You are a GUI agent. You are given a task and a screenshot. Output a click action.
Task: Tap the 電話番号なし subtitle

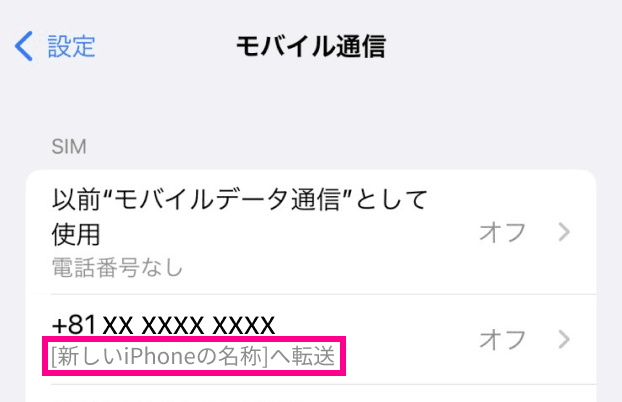point(117,267)
